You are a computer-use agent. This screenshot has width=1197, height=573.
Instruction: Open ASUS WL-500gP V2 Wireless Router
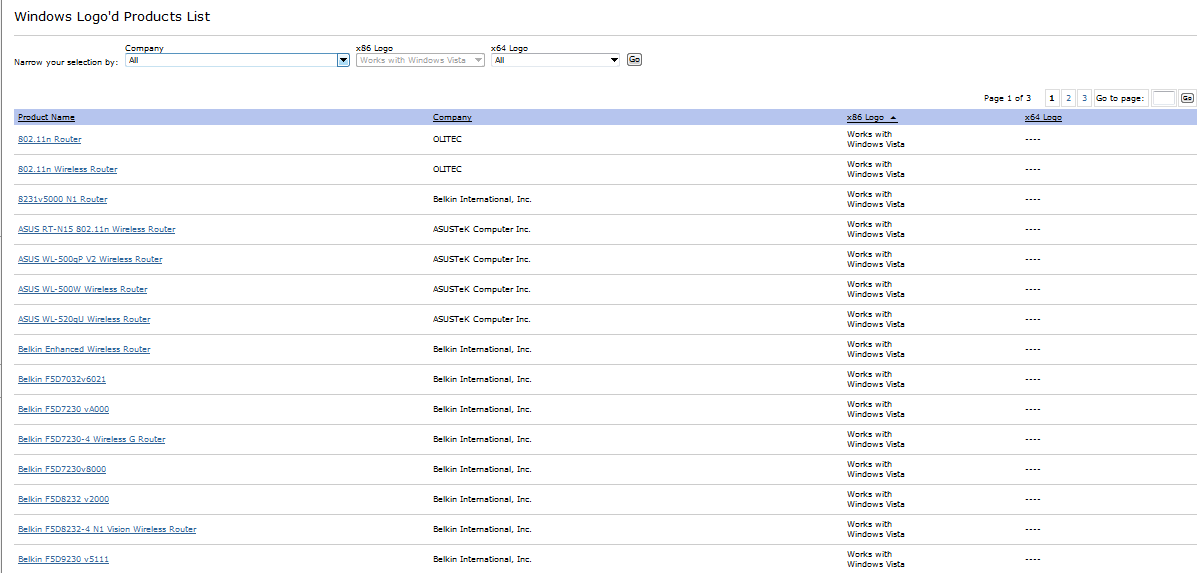90,259
